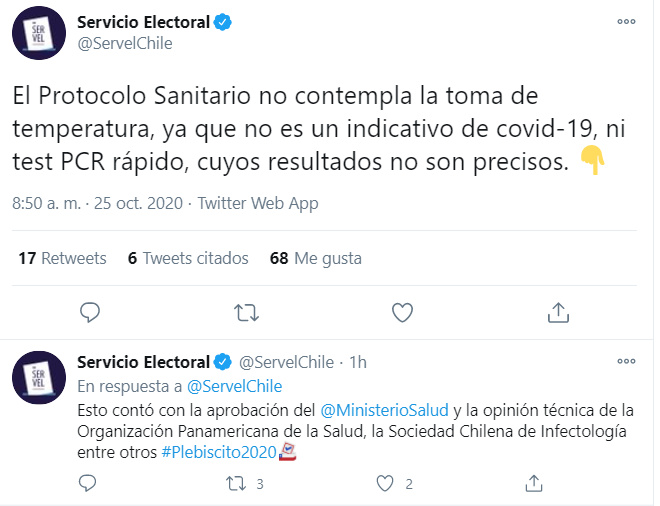Open @ServelChile in 'En respuesta a'
The height and width of the screenshot is (506, 660).
(235, 386)
